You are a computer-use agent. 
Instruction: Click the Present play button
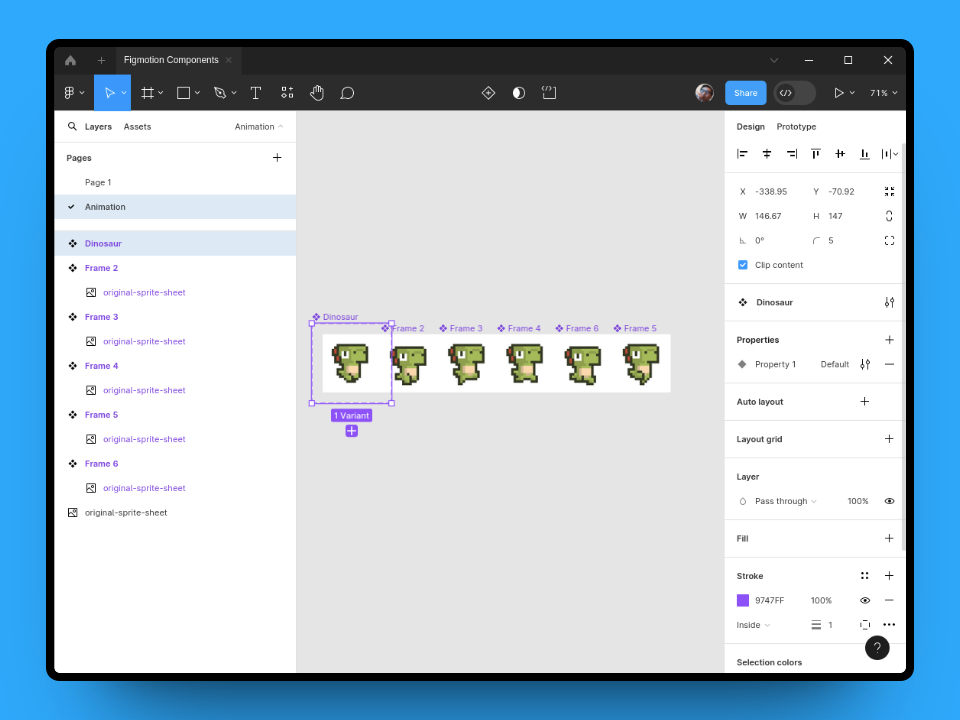click(838, 92)
